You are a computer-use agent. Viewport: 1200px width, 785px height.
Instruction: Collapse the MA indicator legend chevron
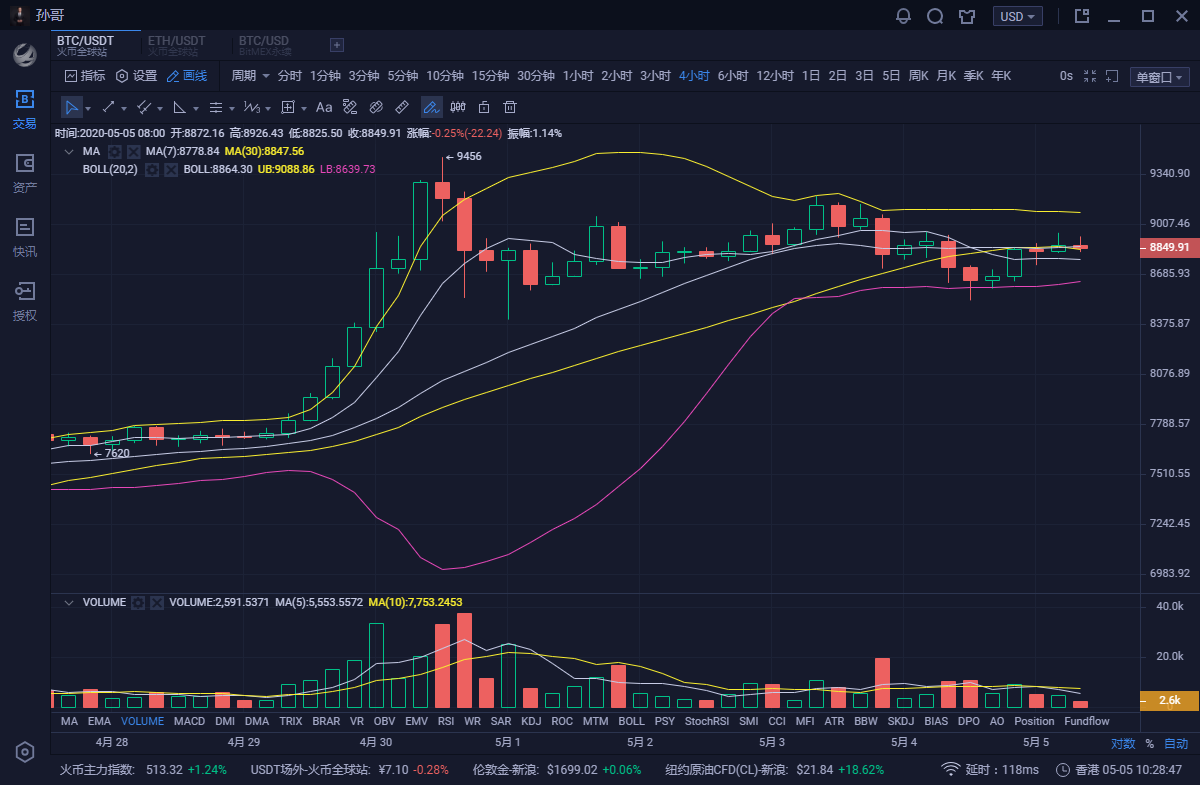pos(68,151)
